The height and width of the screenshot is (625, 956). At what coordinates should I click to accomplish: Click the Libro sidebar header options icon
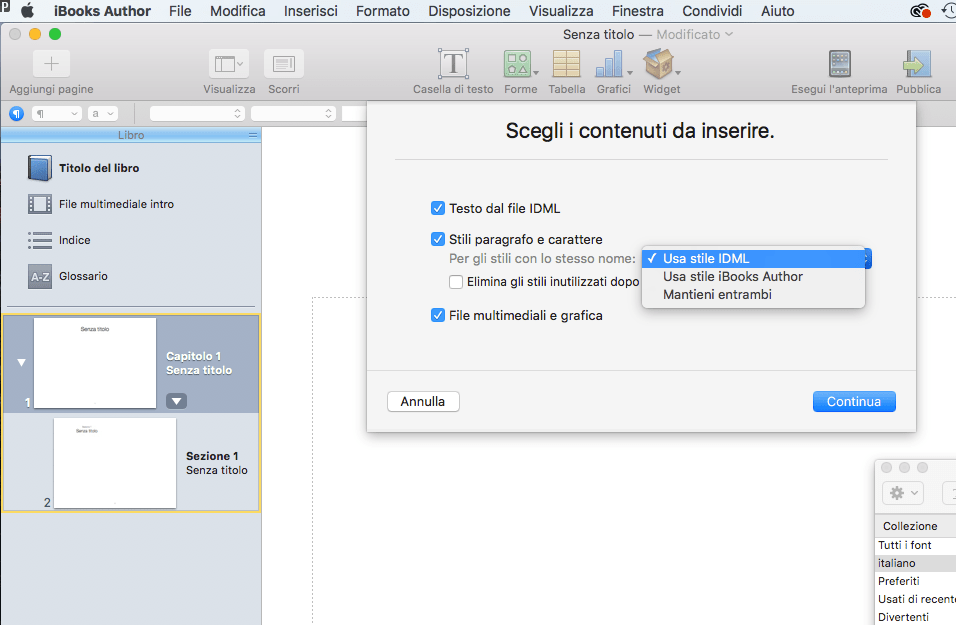[x=253, y=135]
